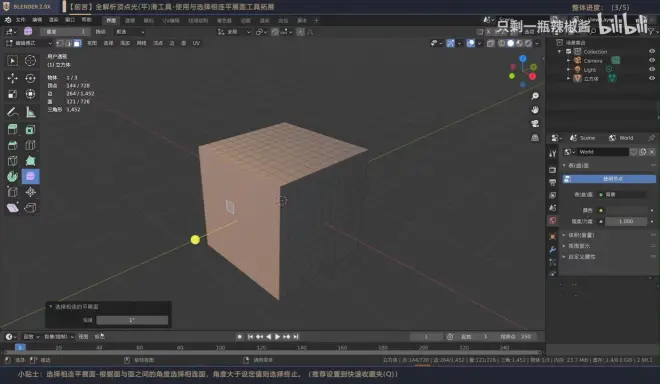Select the Move tool in toolbar
This screenshot has width=660, height=384.
12,78
